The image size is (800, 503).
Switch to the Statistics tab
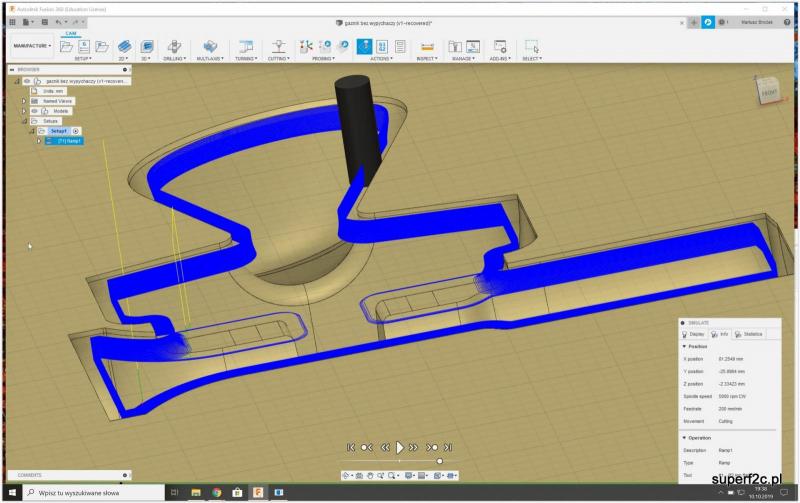click(x=747, y=334)
